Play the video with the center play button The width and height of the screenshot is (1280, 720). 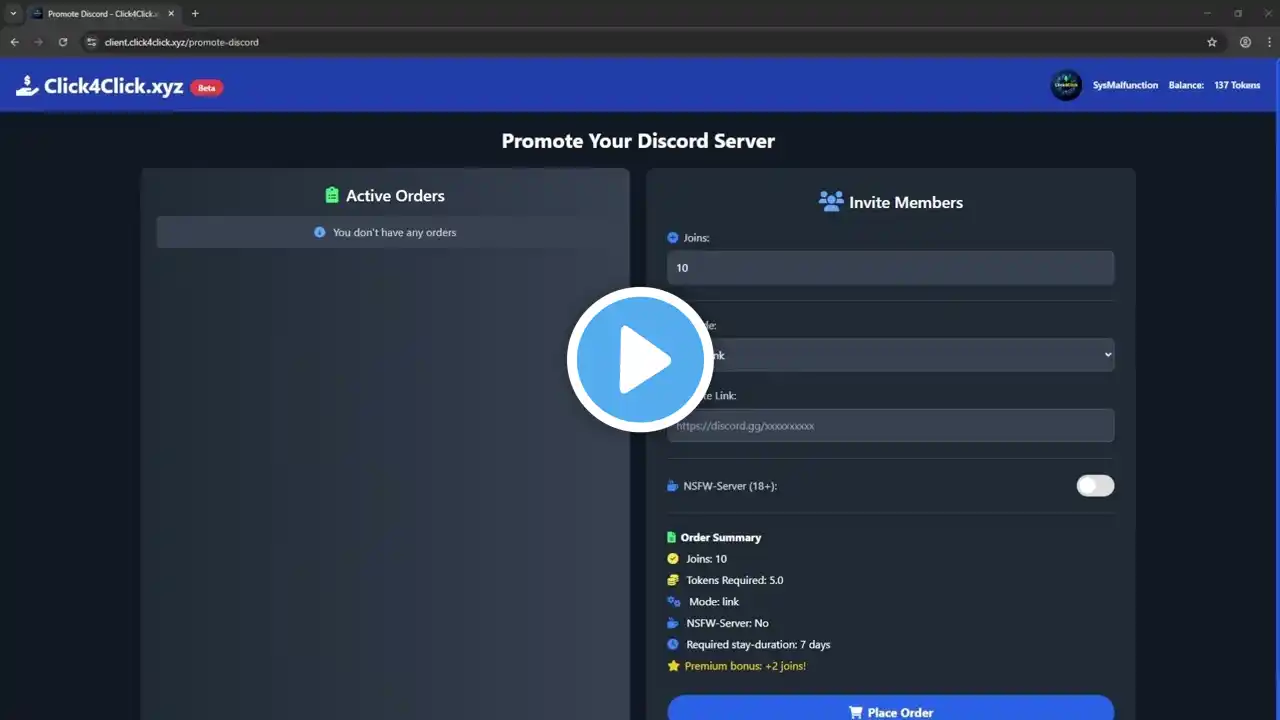point(640,360)
